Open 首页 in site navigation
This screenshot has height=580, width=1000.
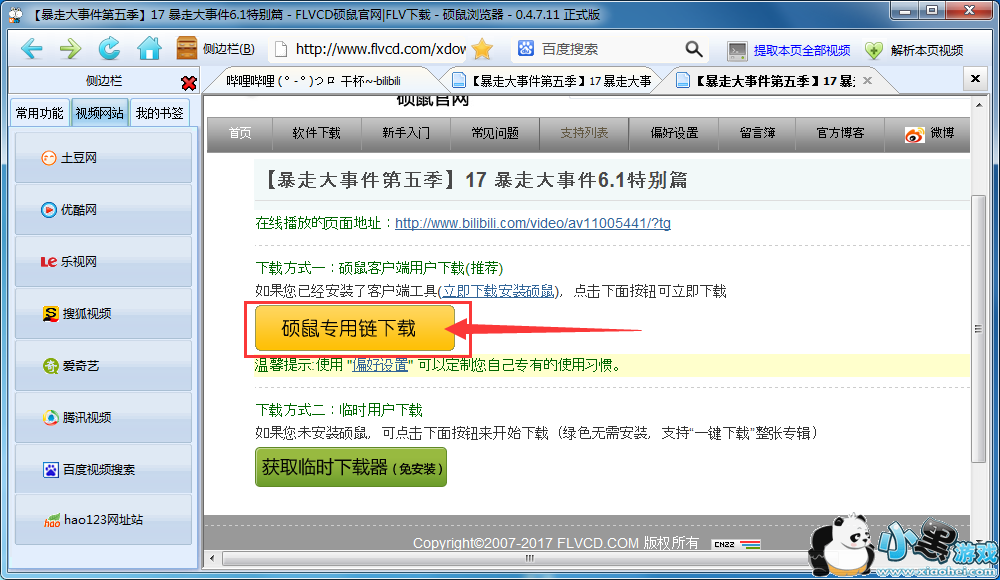[240, 133]
